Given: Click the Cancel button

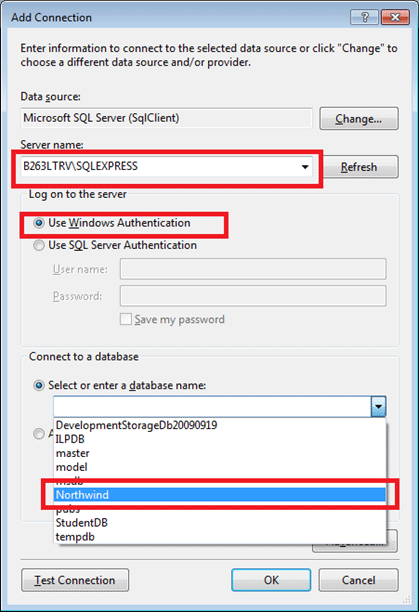Looking at the screenshot, I should pos(359,580).
